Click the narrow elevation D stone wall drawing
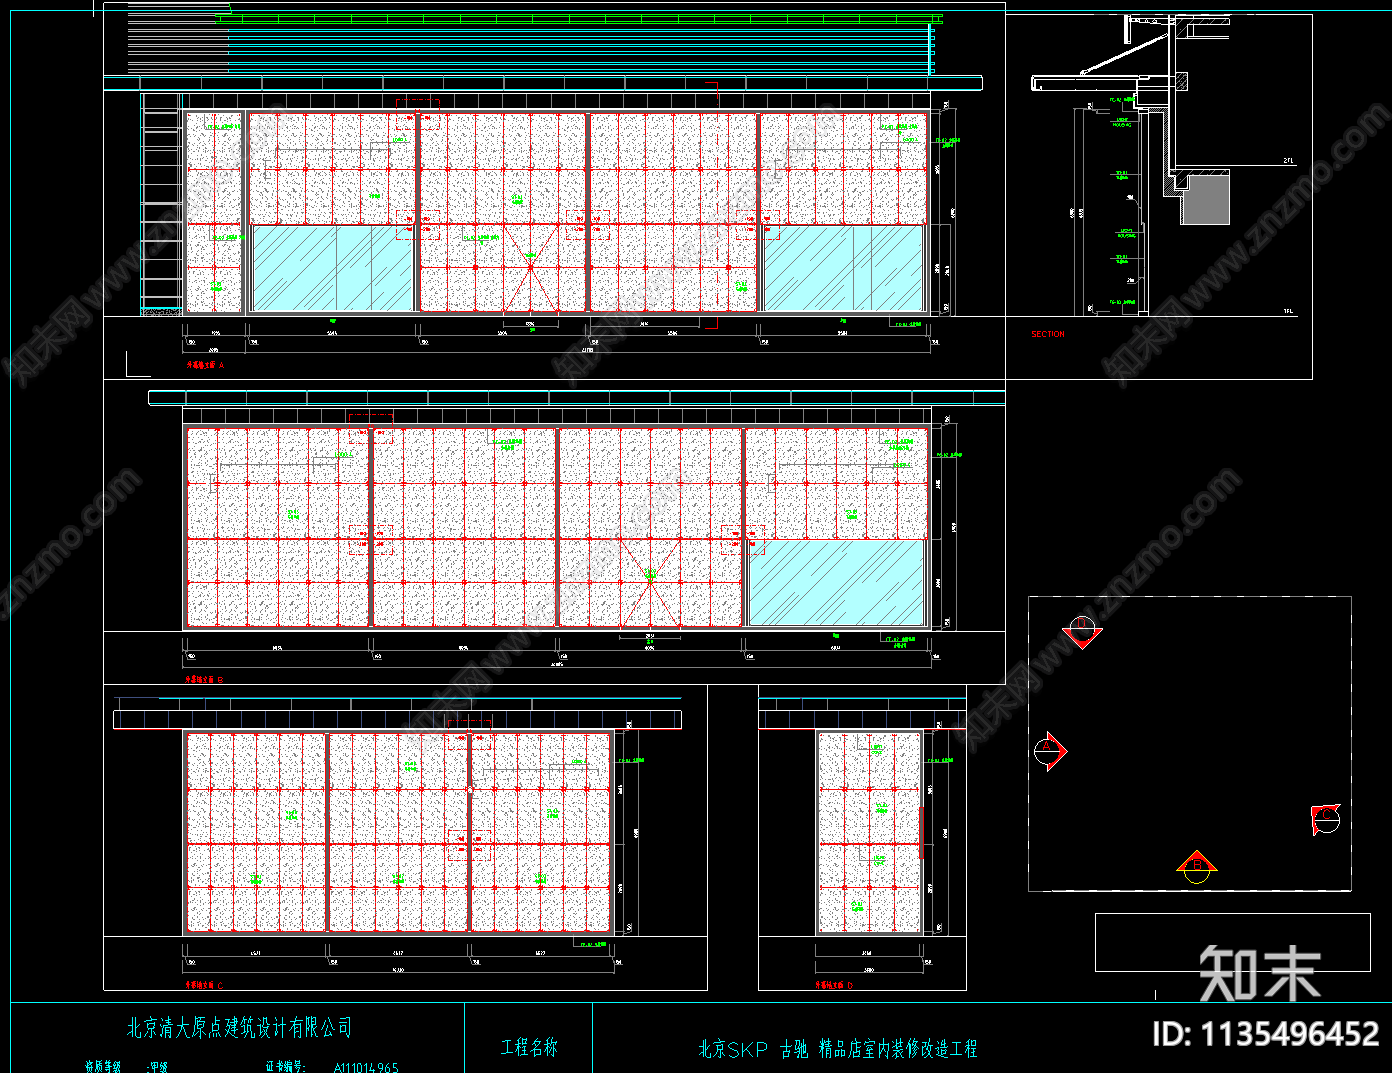This screenshot has width=1392, height=1073. pos(869,832)
